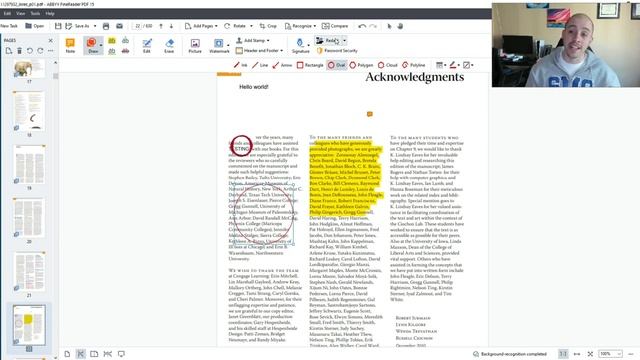Click the New Task button
The width and height of the screenshot is (640, 360).
9,26
